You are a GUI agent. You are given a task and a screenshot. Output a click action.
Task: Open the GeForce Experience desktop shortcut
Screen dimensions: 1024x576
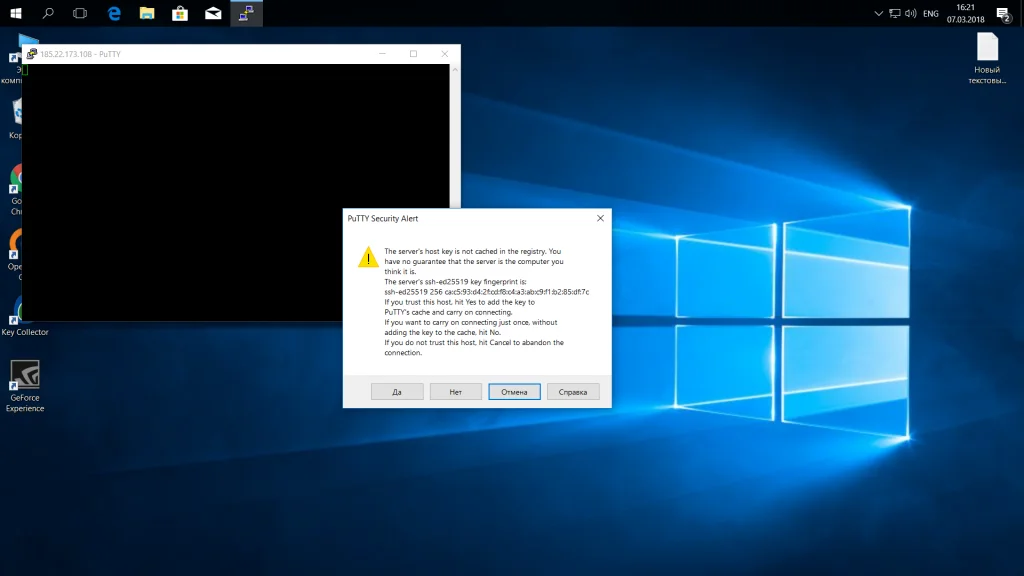(25, 386)
